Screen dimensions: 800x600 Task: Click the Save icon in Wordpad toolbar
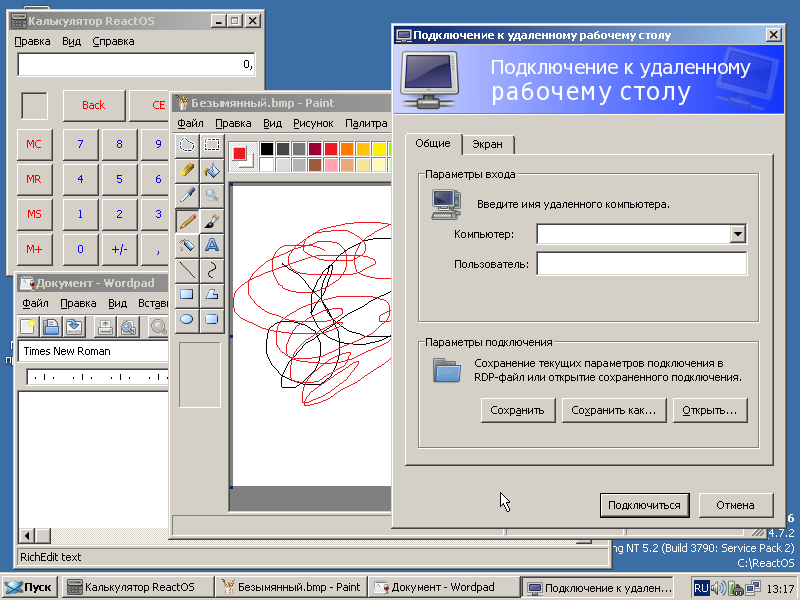[74, 327]
